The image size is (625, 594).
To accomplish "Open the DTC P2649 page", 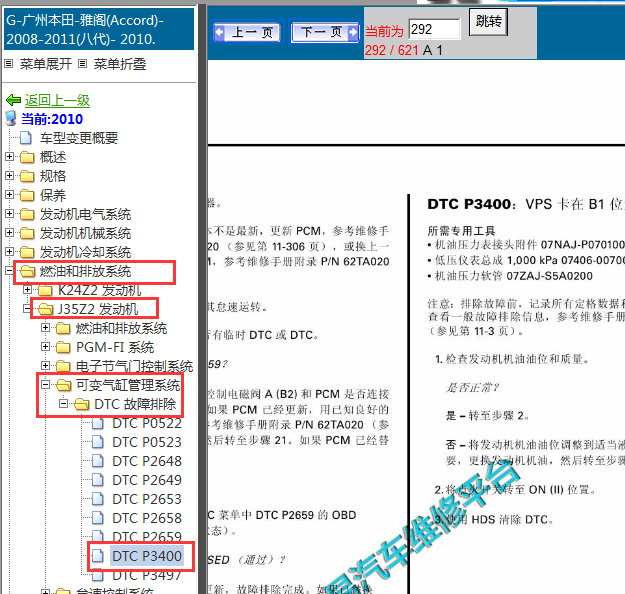I will [x=147, y=480].
